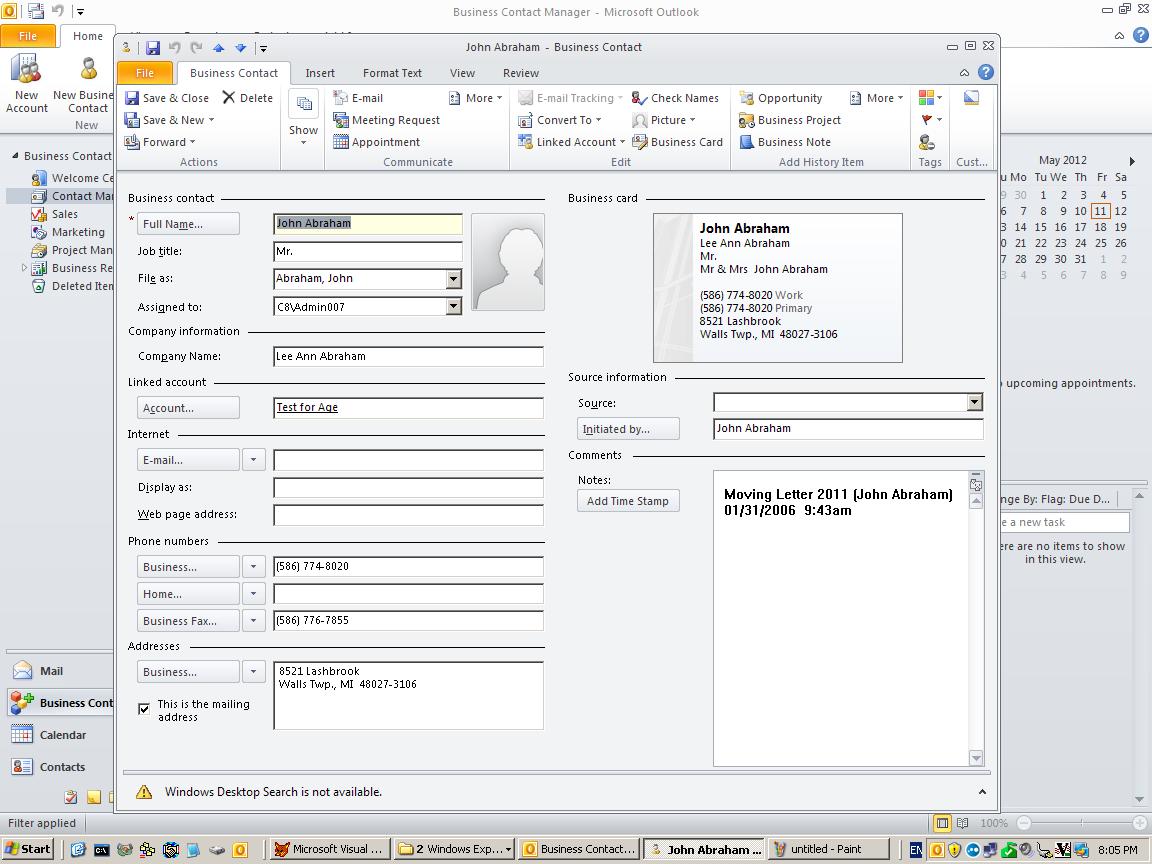Image resolution: width=1152 pixels, height=864 pixels.
Task: Switch to the Format Text tab
Action: (x=392, y=73)
